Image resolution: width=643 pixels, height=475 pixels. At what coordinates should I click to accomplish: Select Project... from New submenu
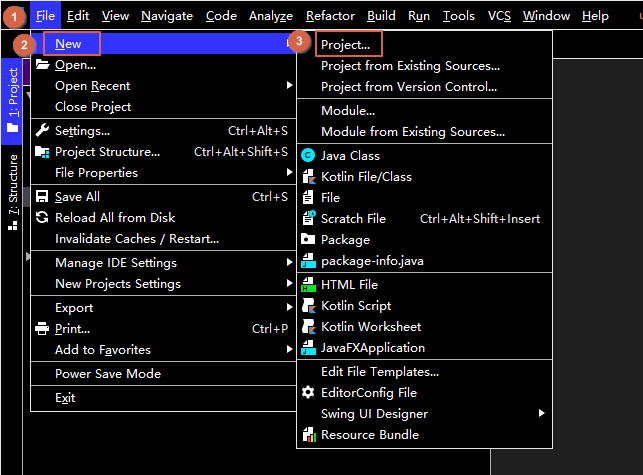(x=345, y=45)
